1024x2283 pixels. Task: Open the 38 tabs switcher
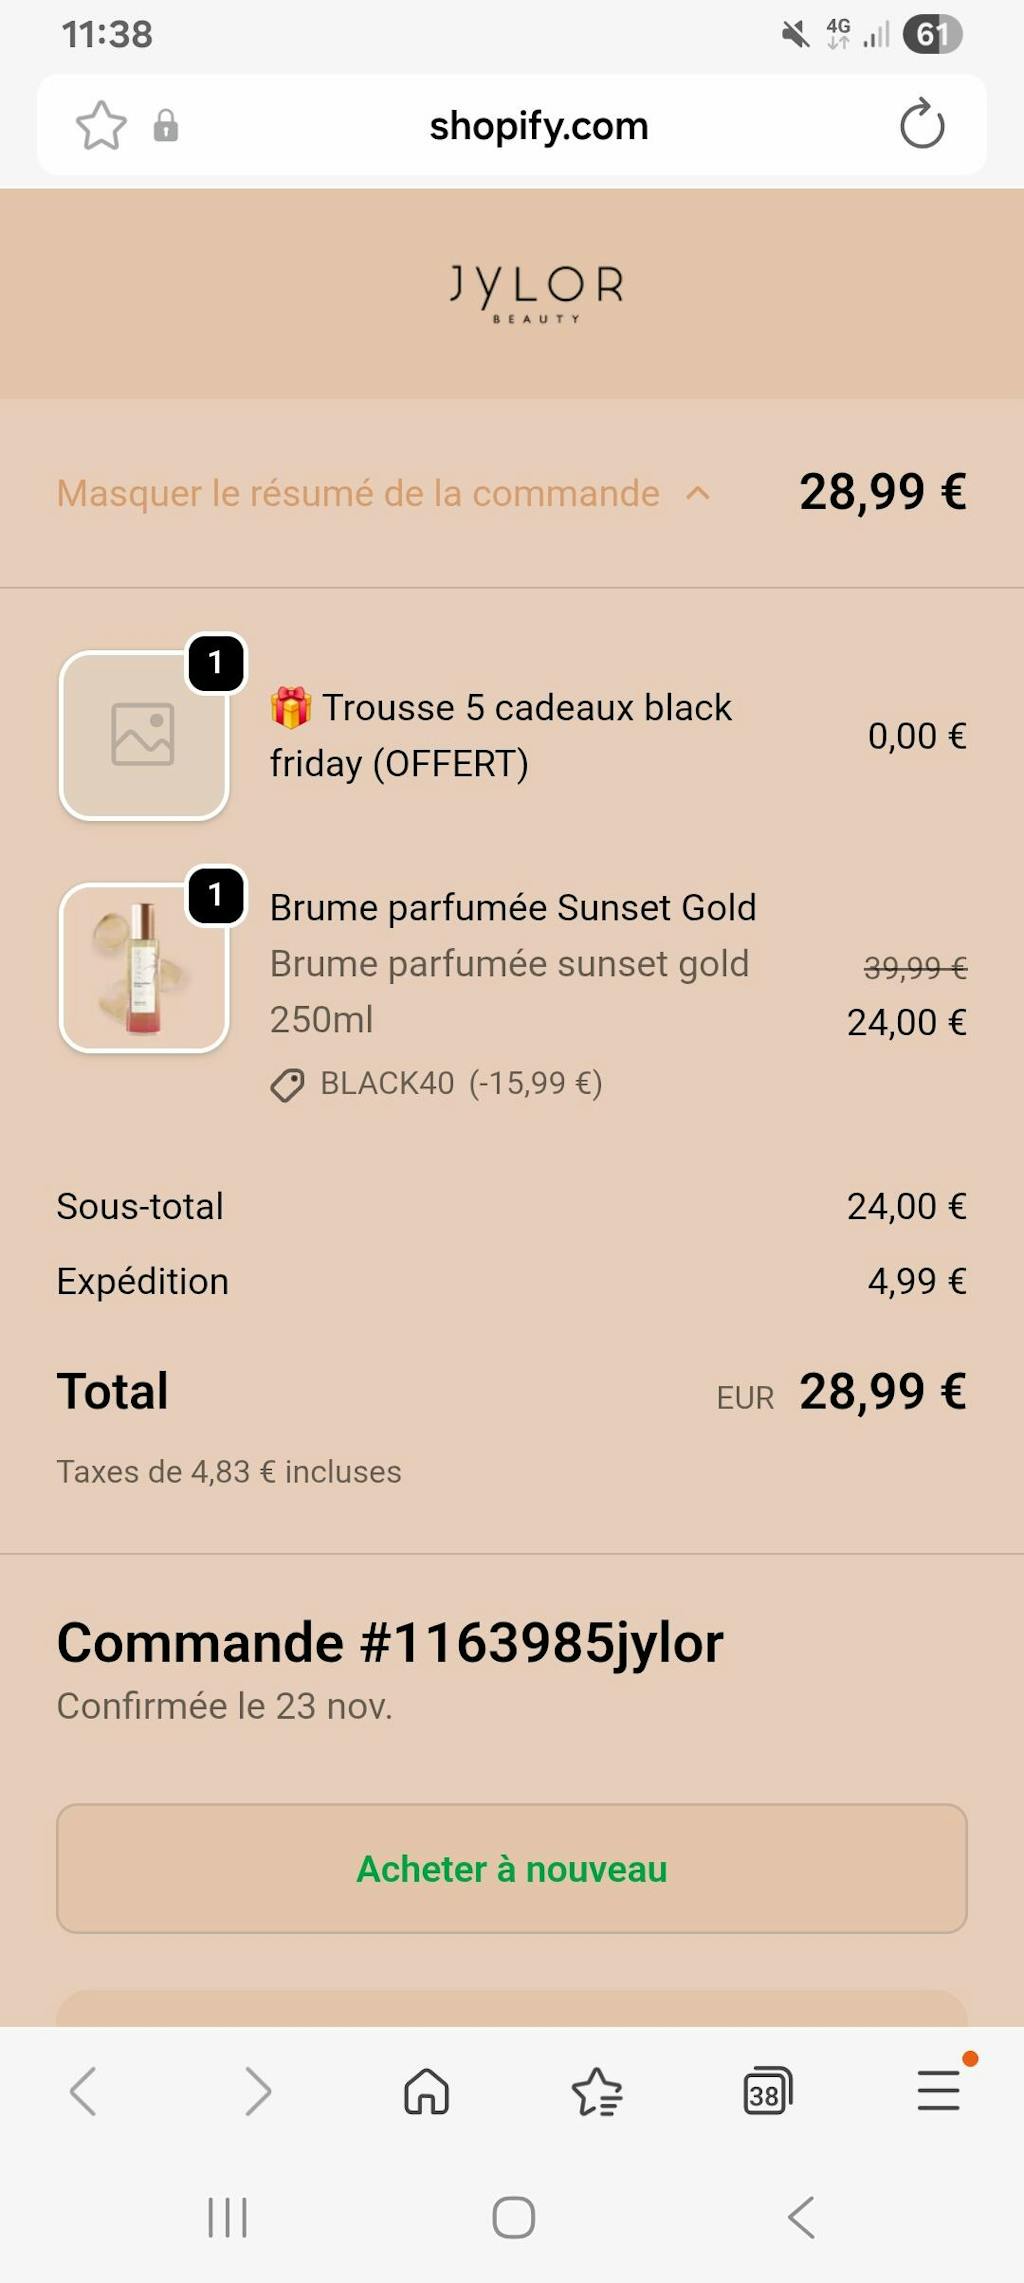click(x=767, y=2091)
